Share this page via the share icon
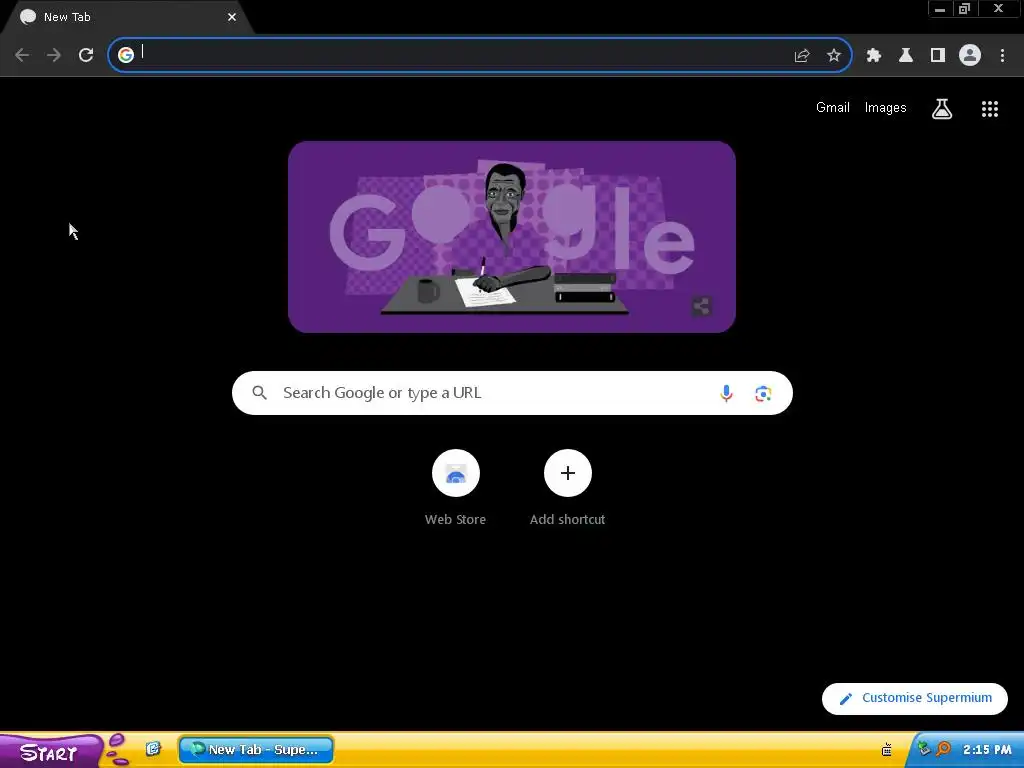Viewport: 1024px width, 768px height. tap(802, 56)
